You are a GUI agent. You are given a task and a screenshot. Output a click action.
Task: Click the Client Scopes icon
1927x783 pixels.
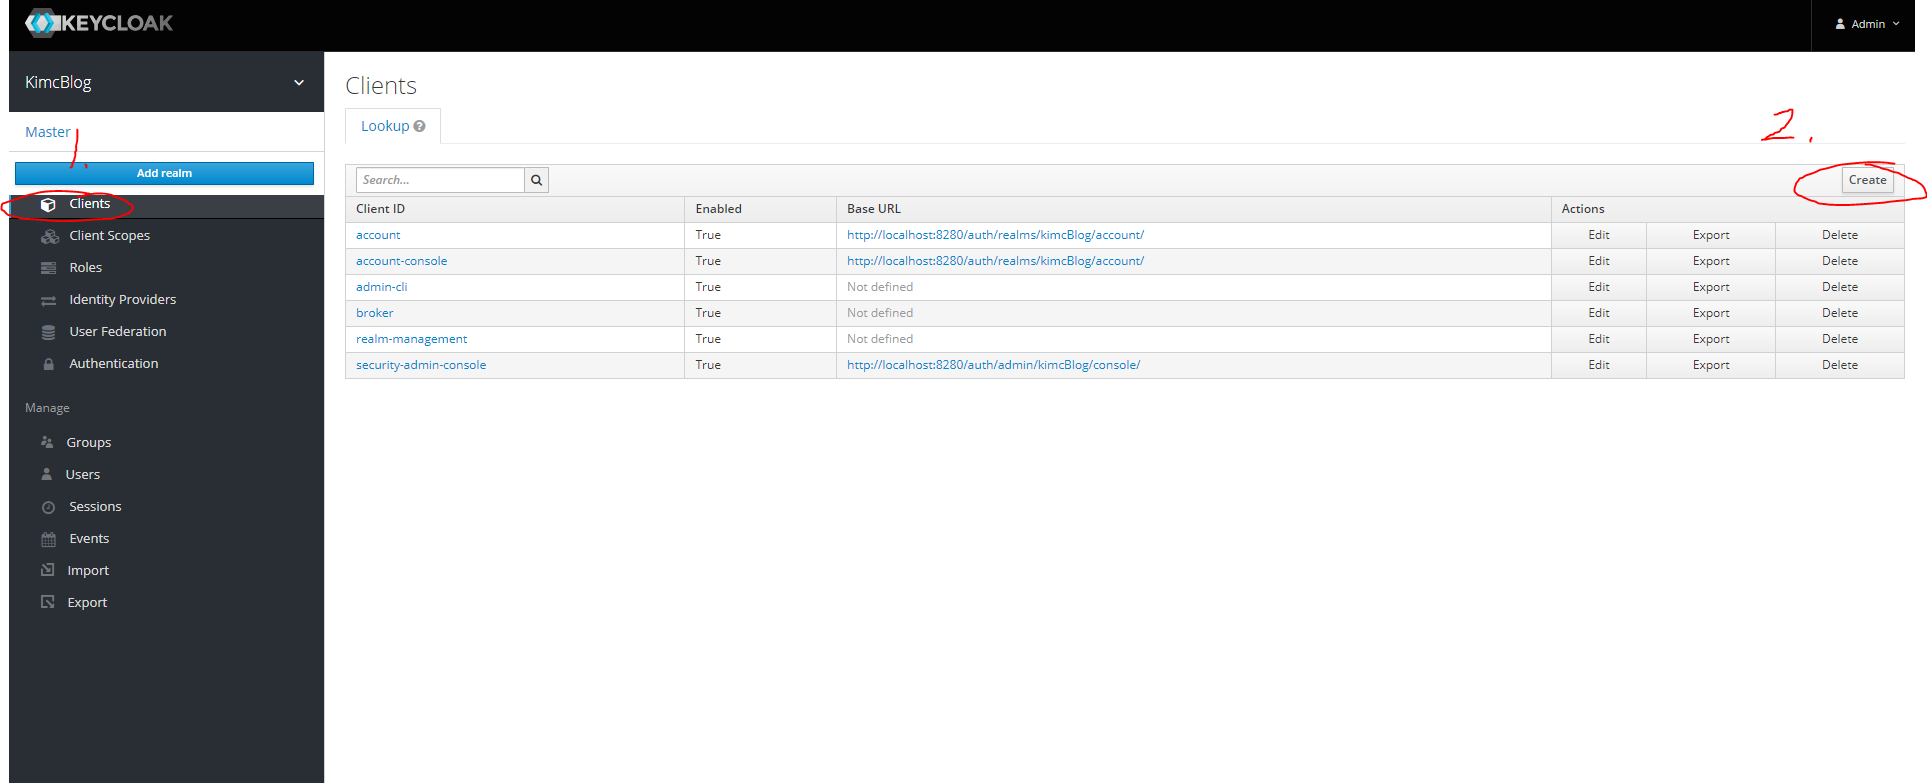tap(49, 236)
